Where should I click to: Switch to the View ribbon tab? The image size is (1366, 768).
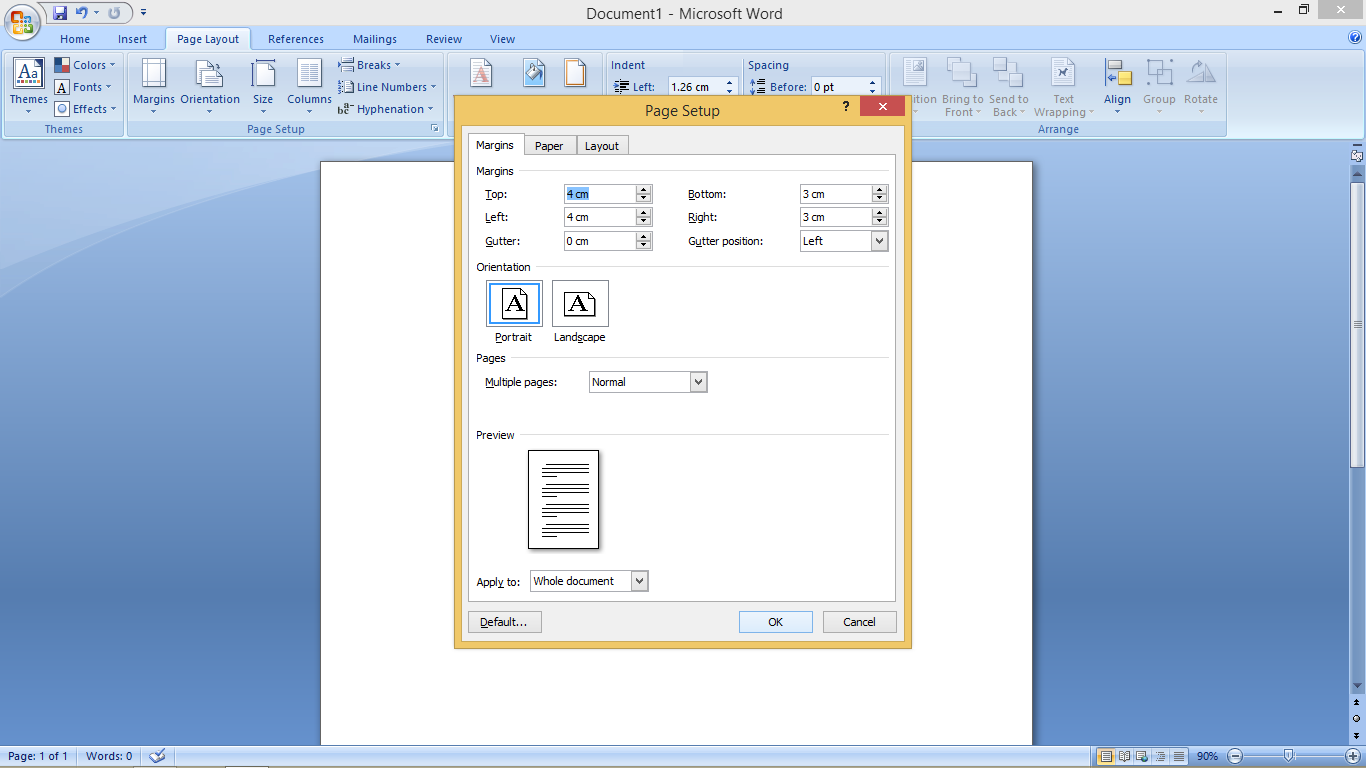pos(503,39)
